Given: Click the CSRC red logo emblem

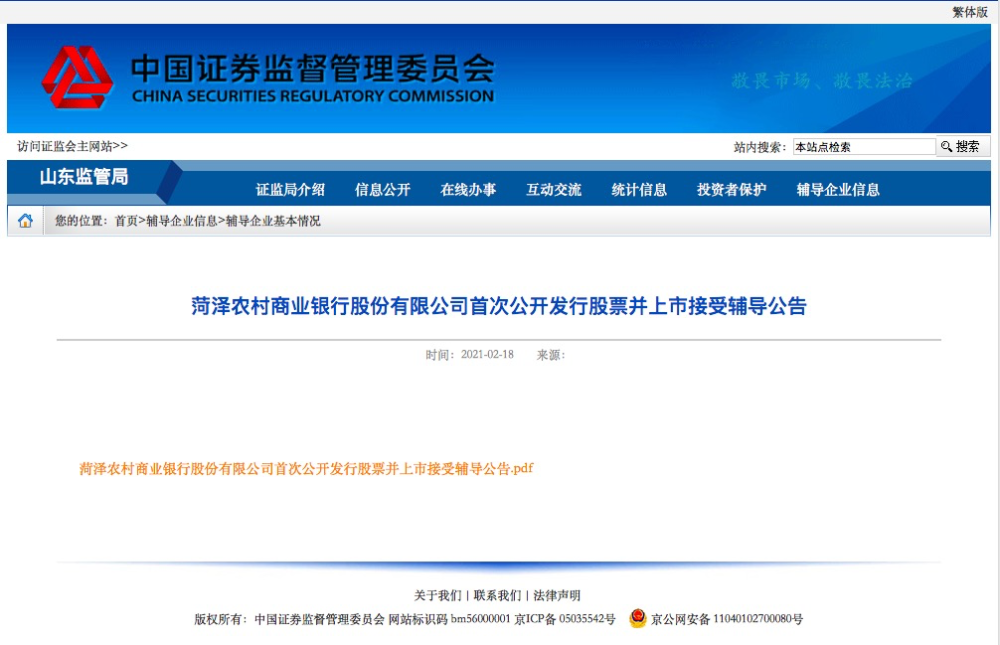Looking at the screenshot, I should (77, 77).
